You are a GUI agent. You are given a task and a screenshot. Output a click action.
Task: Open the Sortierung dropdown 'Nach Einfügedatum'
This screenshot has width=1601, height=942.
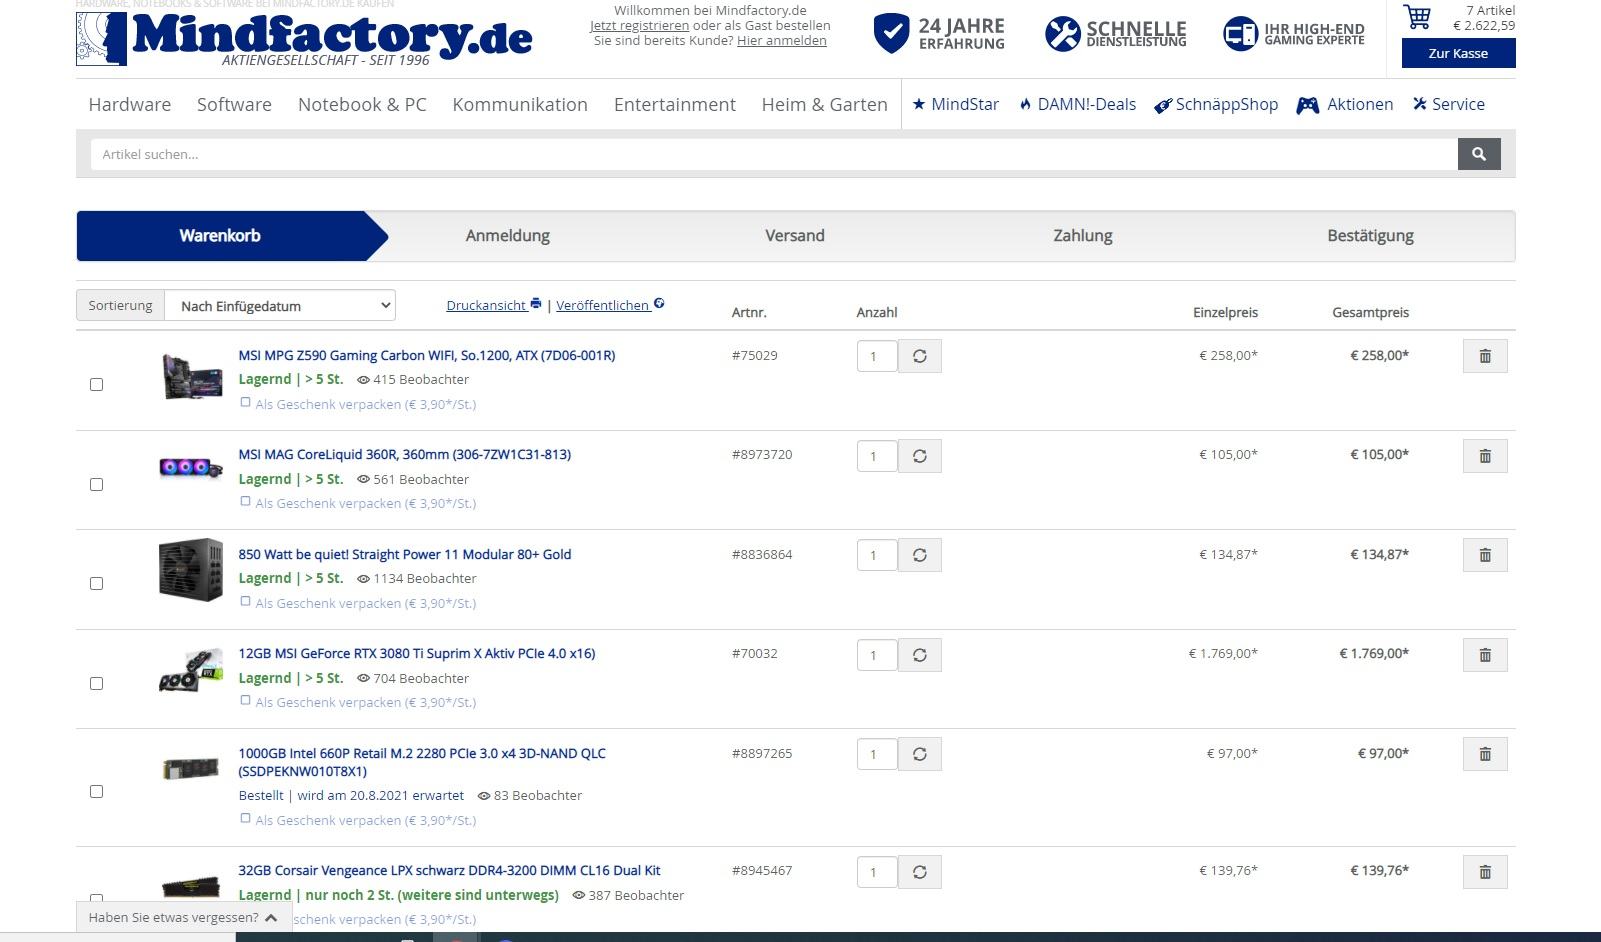click(x=280, y=306)
